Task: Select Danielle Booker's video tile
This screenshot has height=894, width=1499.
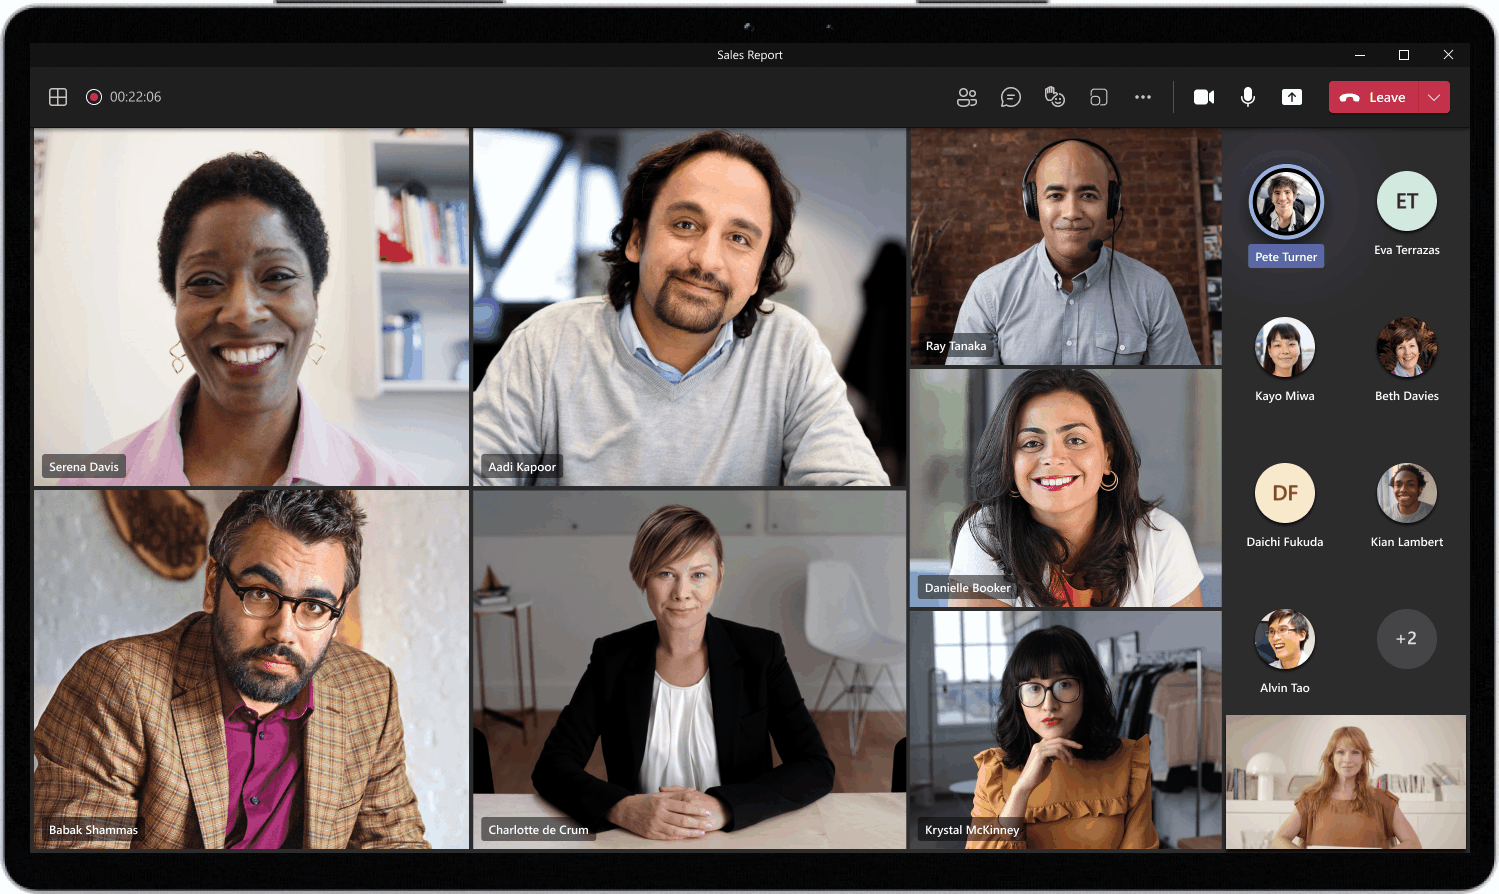Action: [1065, 488]
